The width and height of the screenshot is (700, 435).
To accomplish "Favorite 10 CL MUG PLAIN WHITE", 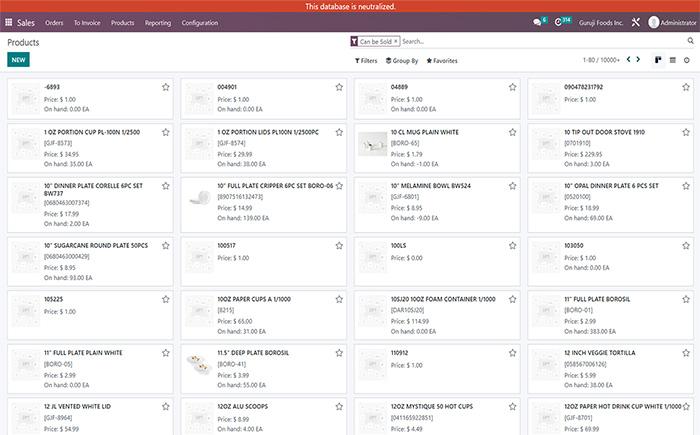I will coord(512,132).
